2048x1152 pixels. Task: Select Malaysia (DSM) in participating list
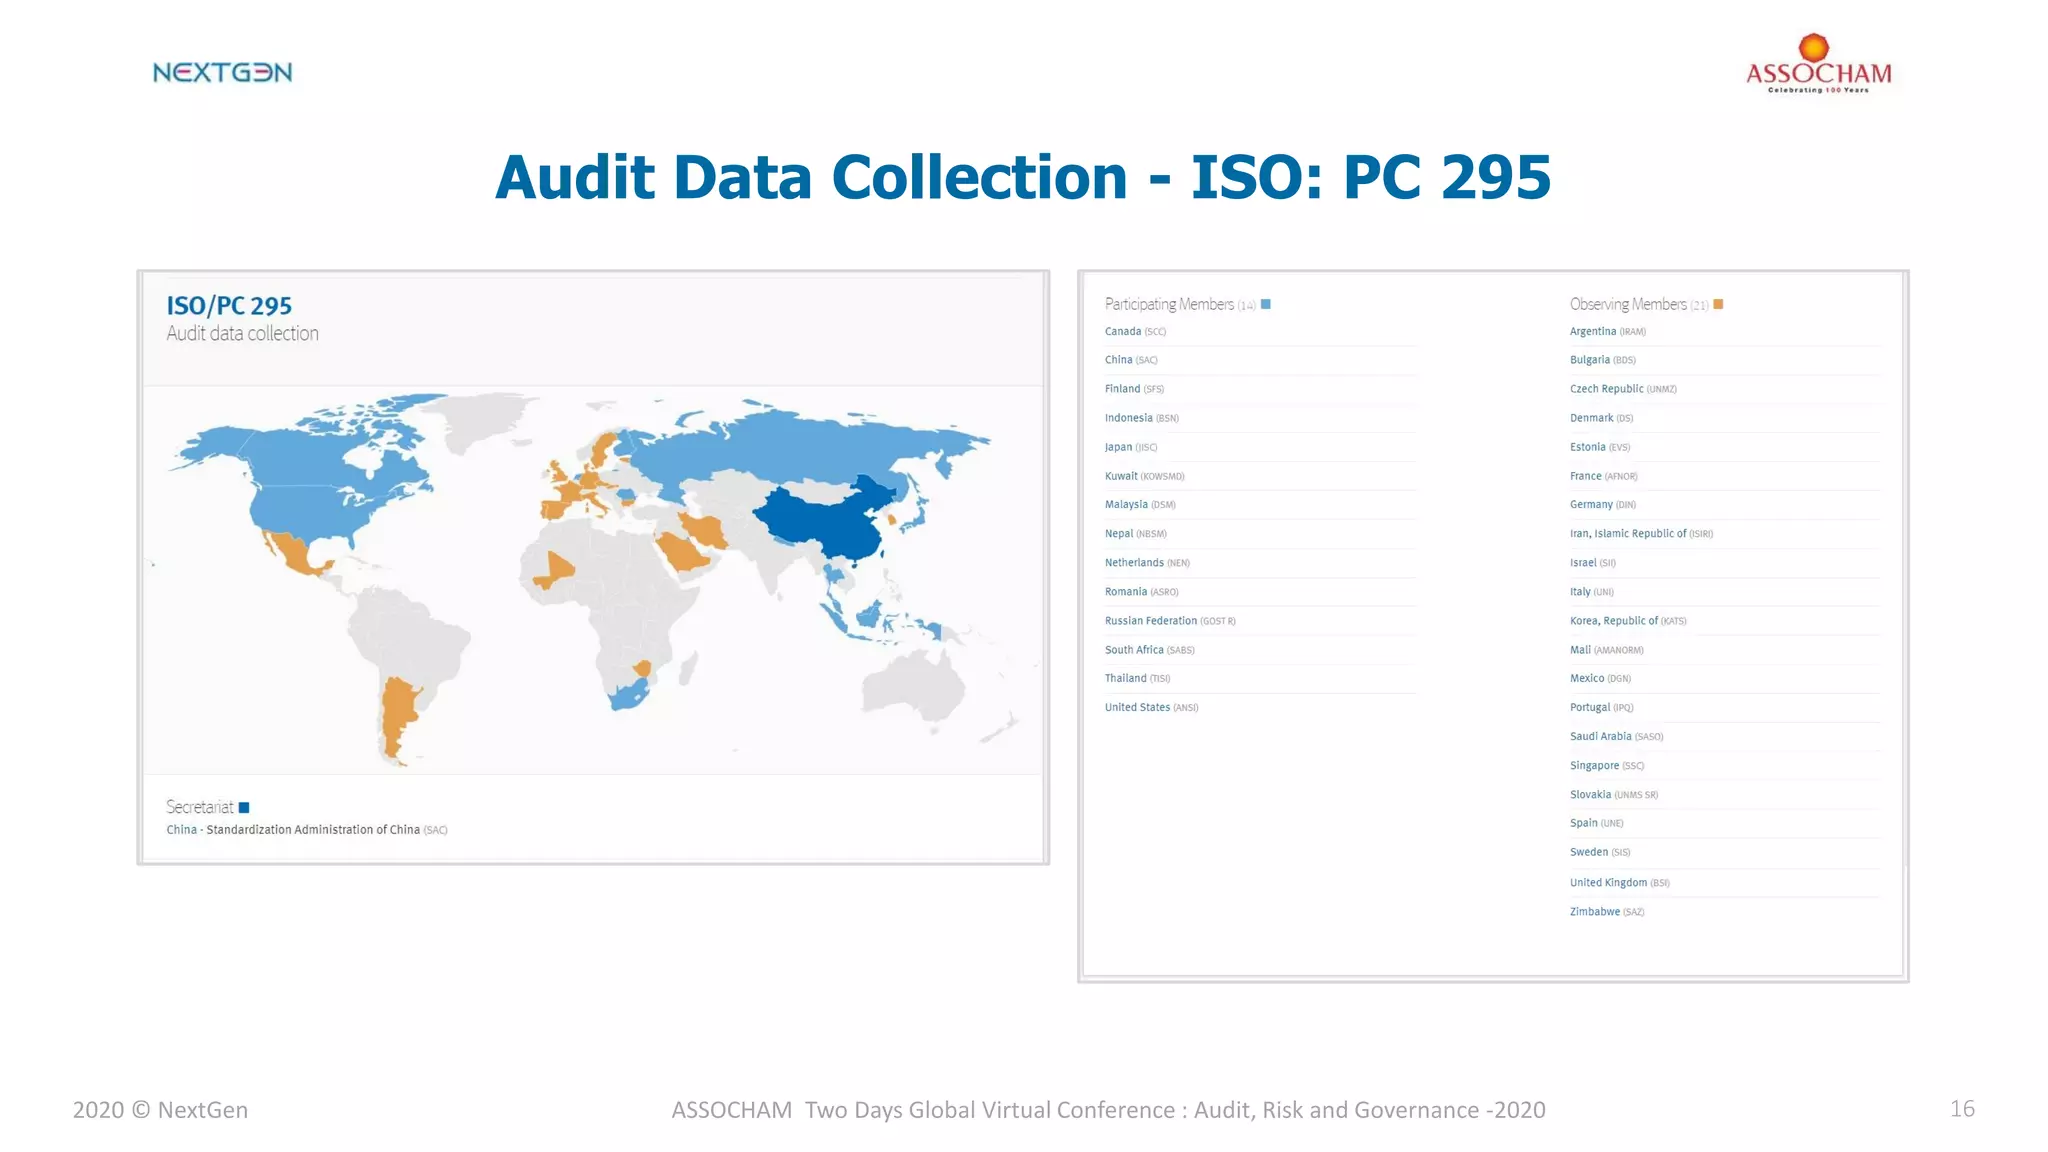[x=1140, y=505]
